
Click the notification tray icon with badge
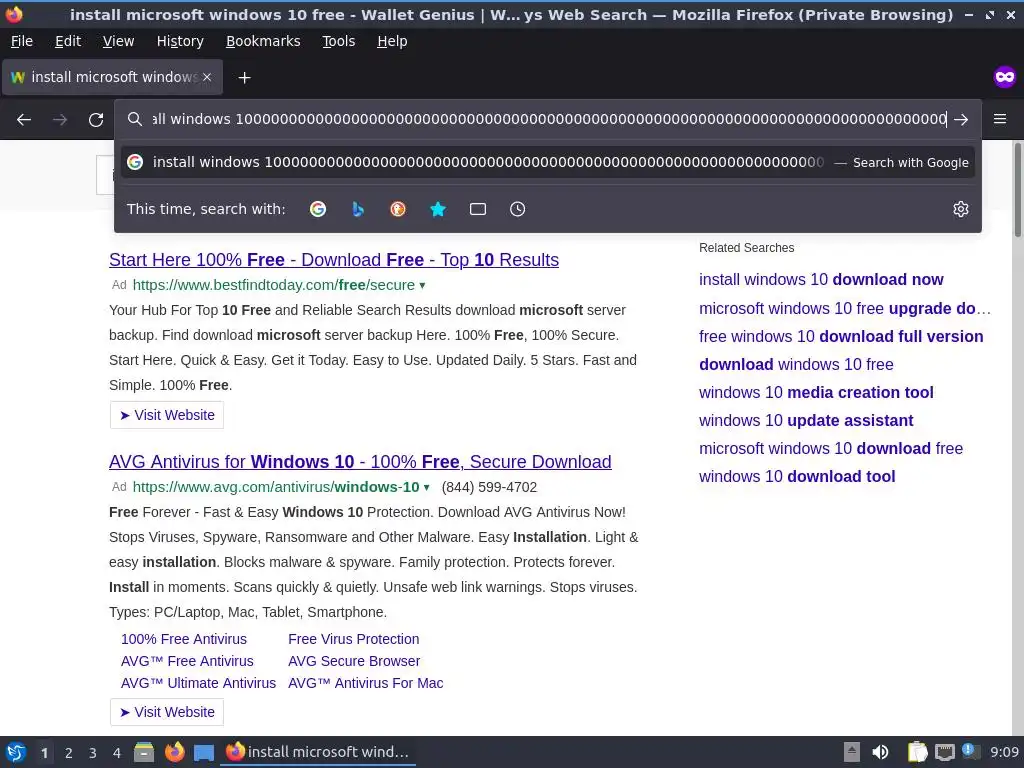[x=971, y=752]
